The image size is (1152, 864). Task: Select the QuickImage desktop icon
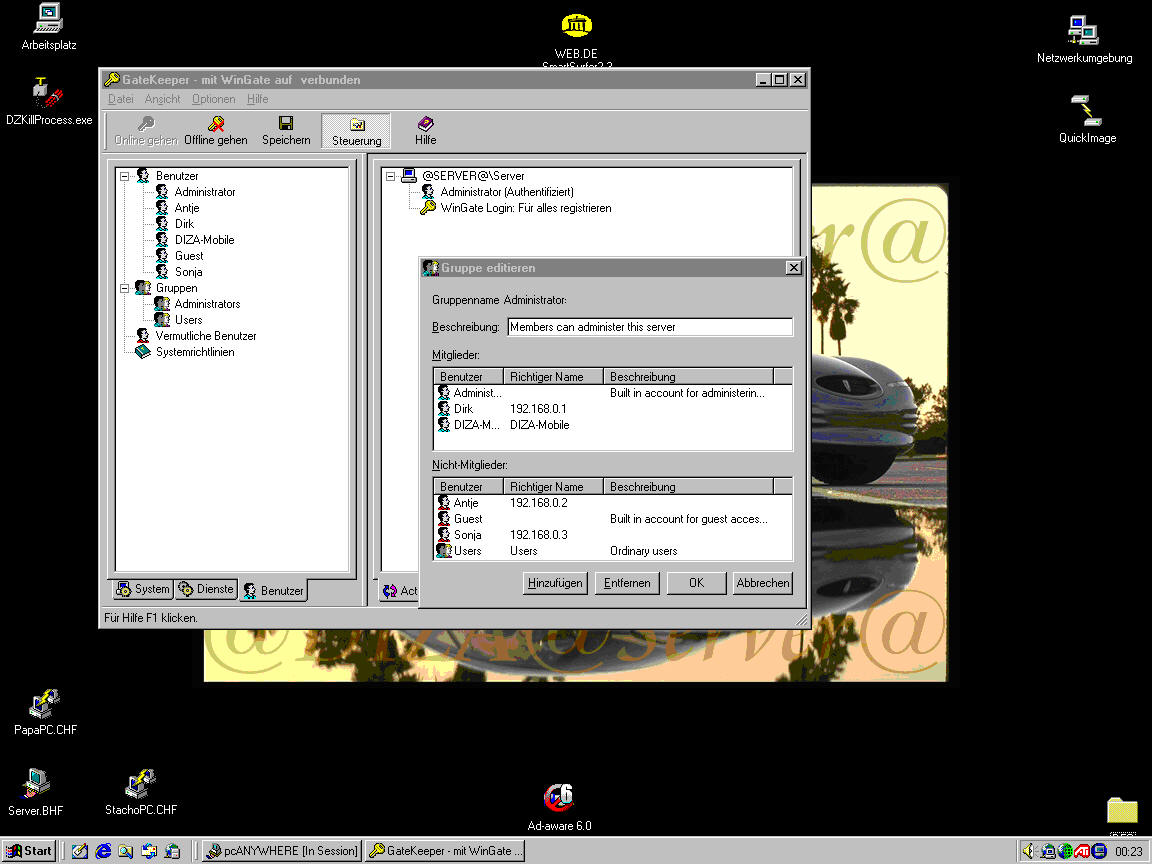coord(1086,111)
